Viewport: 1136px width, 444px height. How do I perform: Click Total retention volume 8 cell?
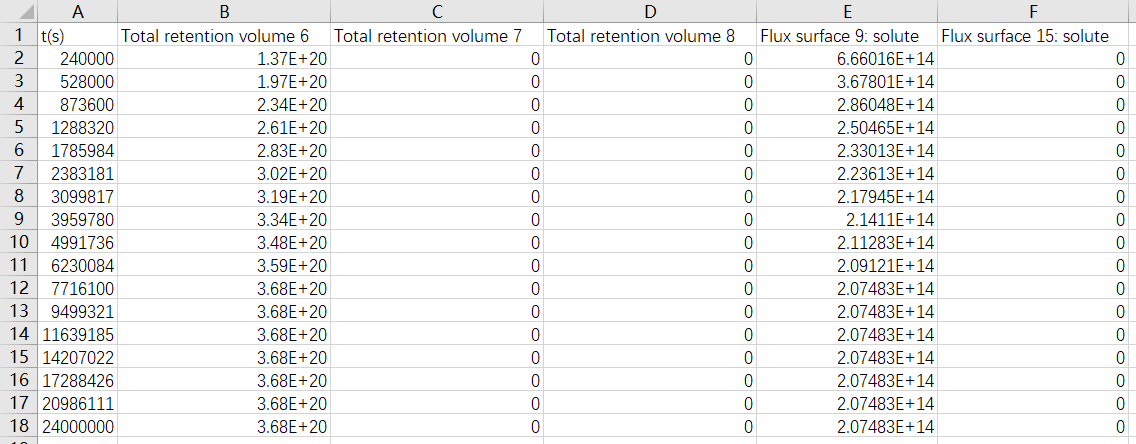click(x=650, y=36)
